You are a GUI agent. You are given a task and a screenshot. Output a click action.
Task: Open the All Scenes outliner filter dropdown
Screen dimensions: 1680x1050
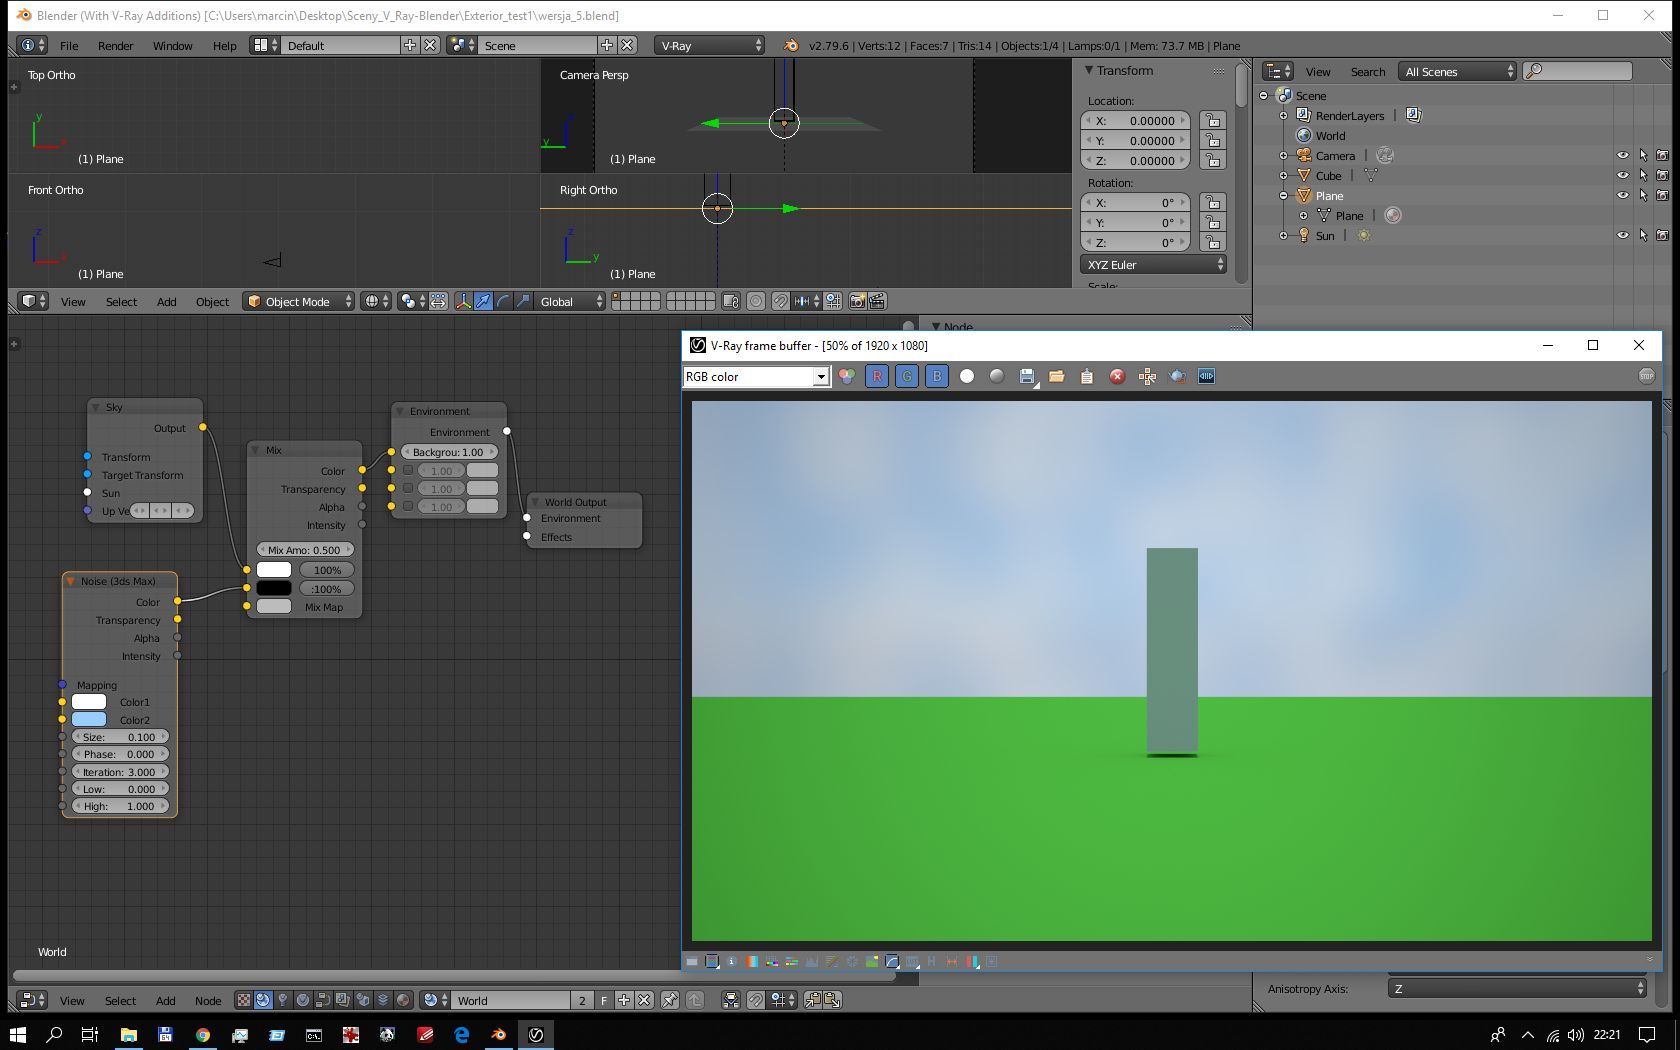point(1458,71)
